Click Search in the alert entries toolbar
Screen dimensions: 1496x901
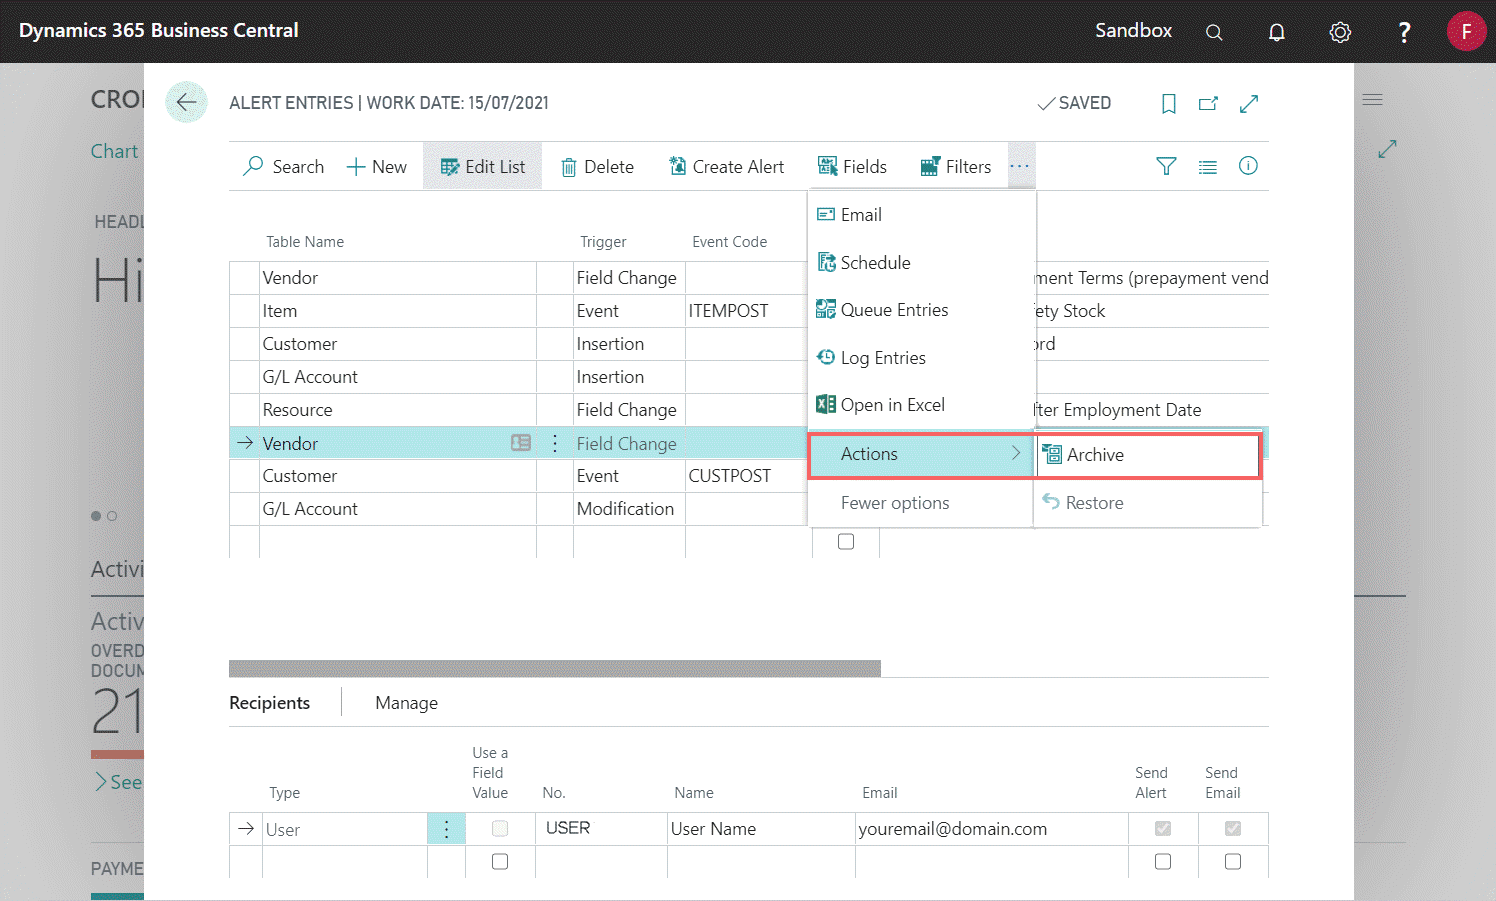coord(284,167)
